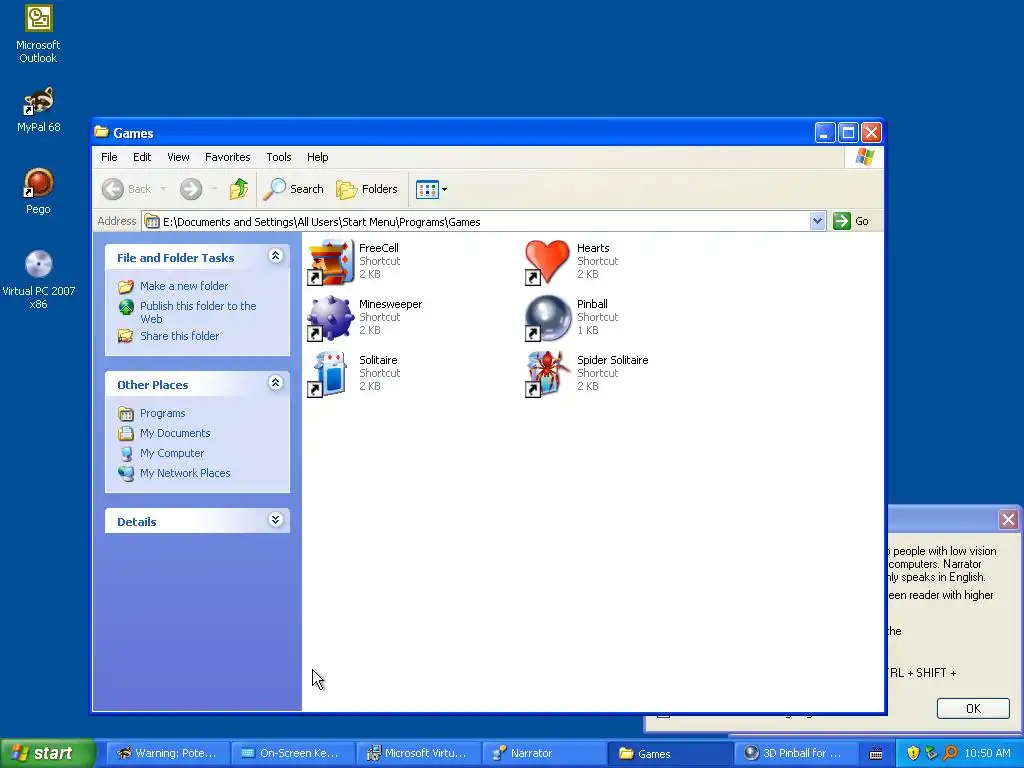Open the Favorites menu
The height and width of the screenshot is (768, 1024).
click(227, 157)
